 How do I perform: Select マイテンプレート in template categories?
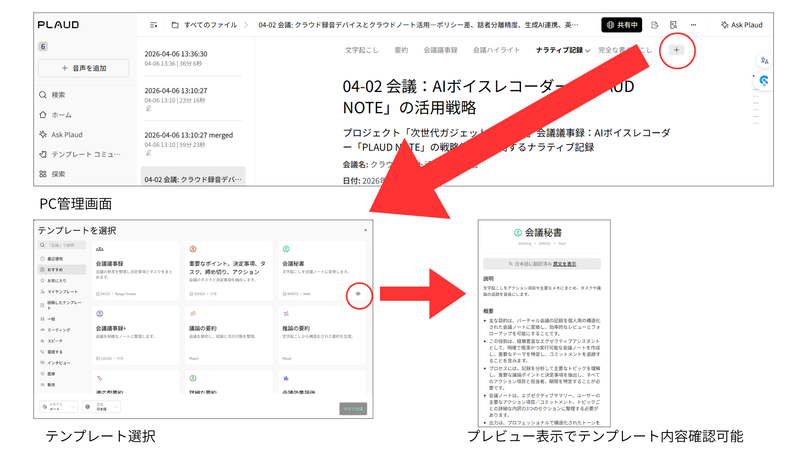coord(62,291)
